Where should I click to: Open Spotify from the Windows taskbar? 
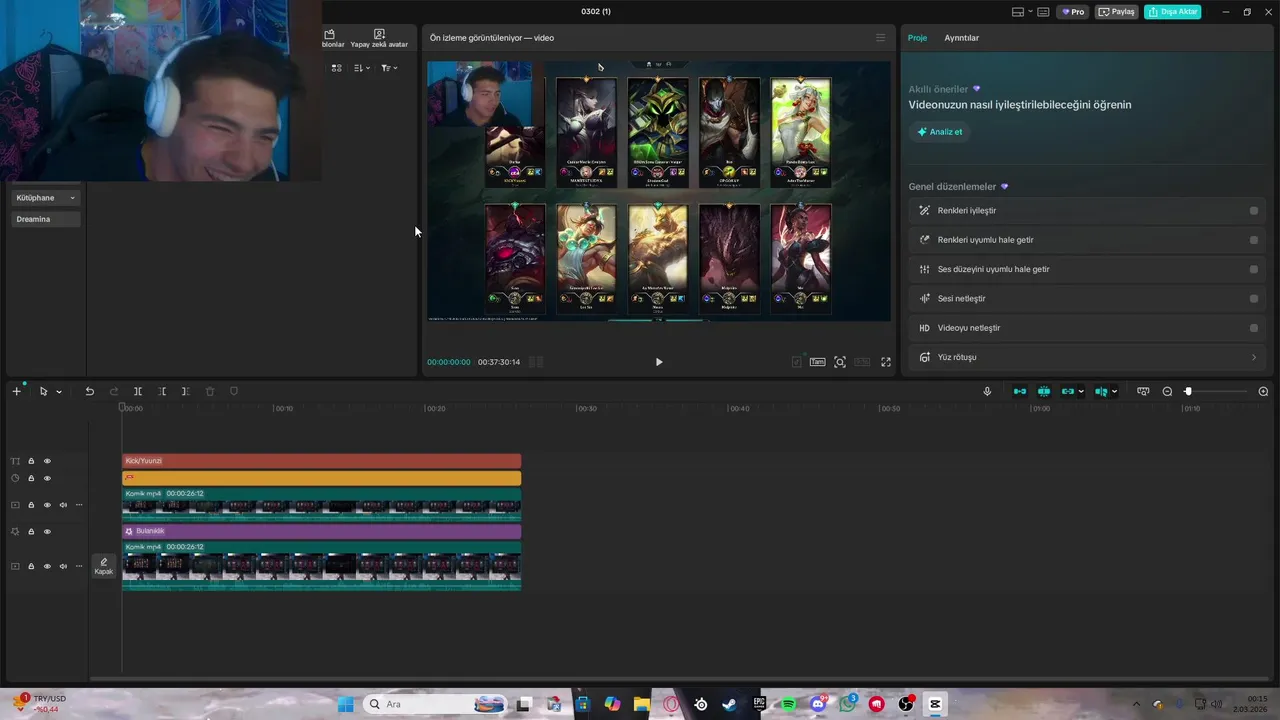pos(789,704)
